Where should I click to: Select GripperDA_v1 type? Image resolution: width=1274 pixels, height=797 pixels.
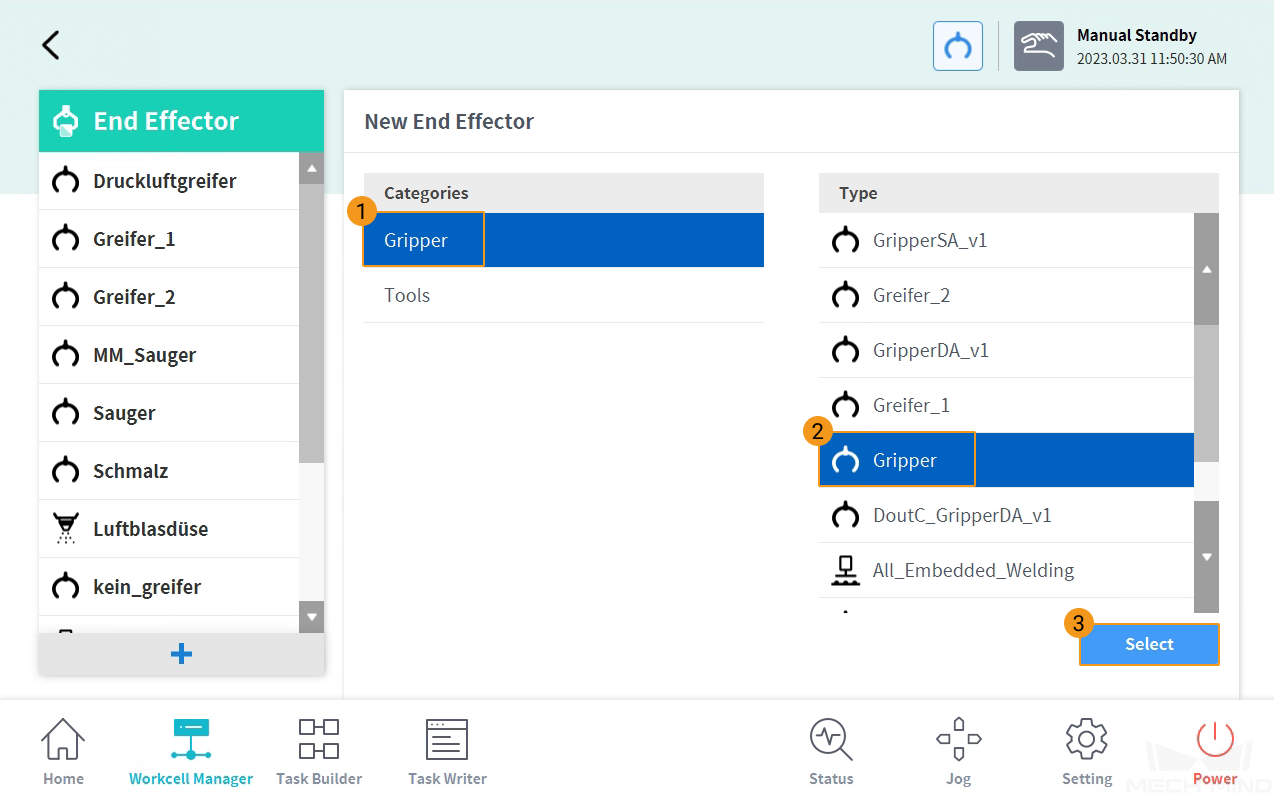tap(1006, 350)
